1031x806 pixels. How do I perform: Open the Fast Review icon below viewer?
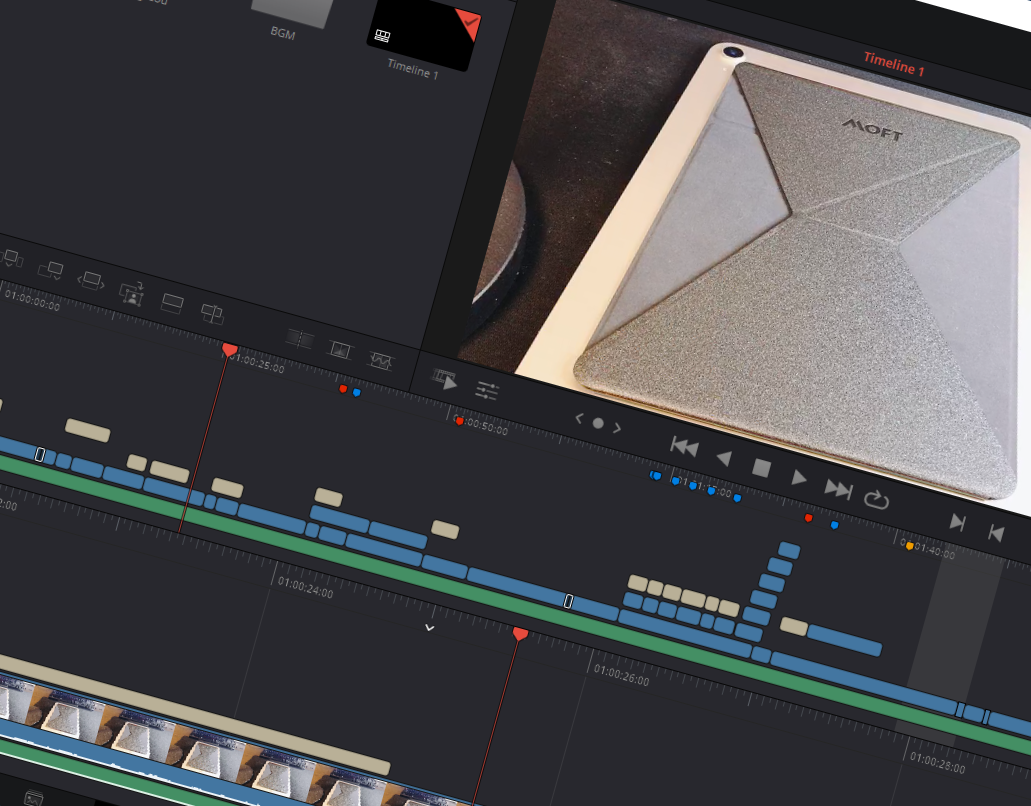(x=445, y=379)
